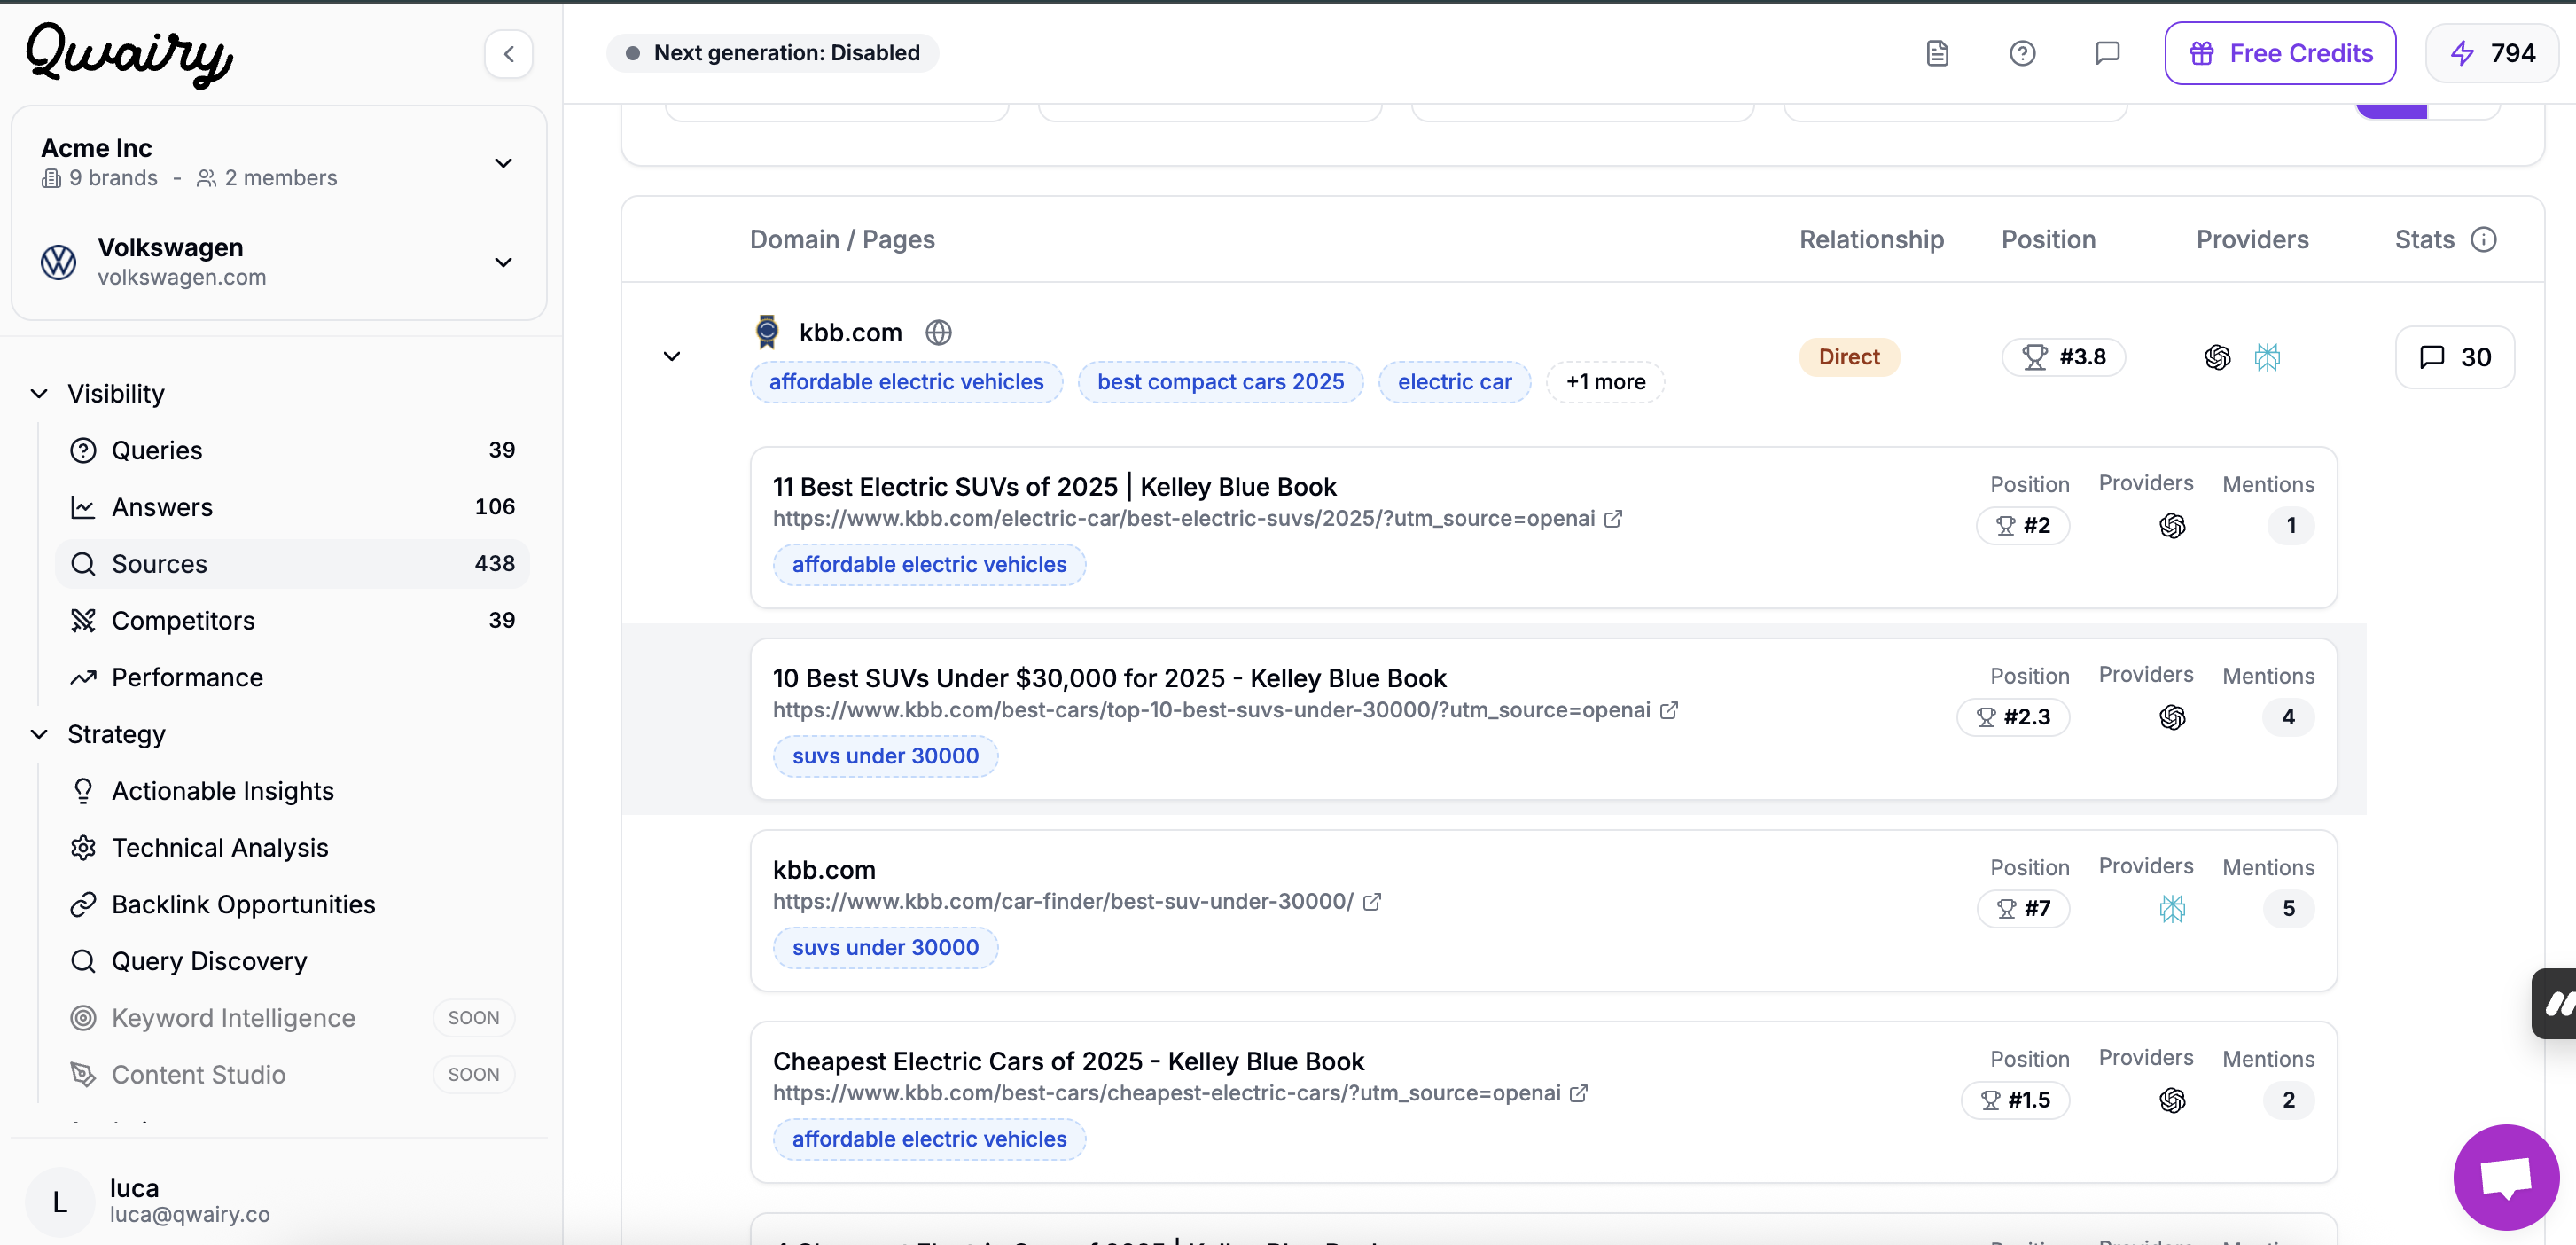Click the mentions count 5 in car-finder card
2576x1245 pixels.
[x=2288, y=909]
